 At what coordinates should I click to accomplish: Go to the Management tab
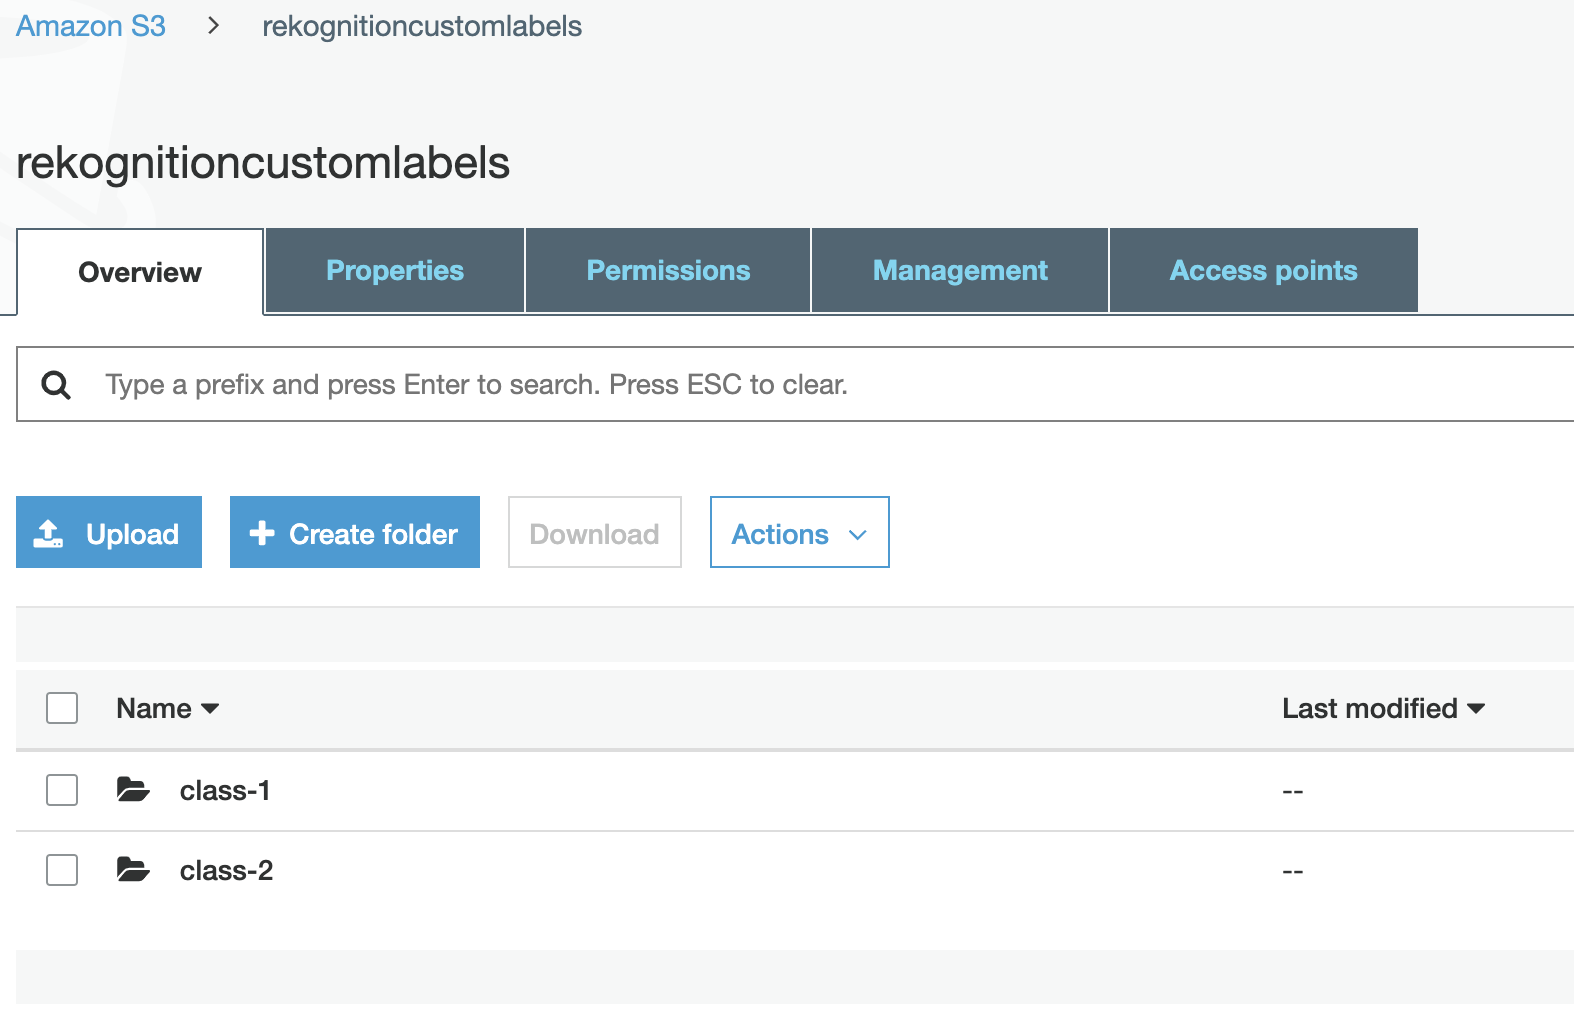[x=960, y=271]
